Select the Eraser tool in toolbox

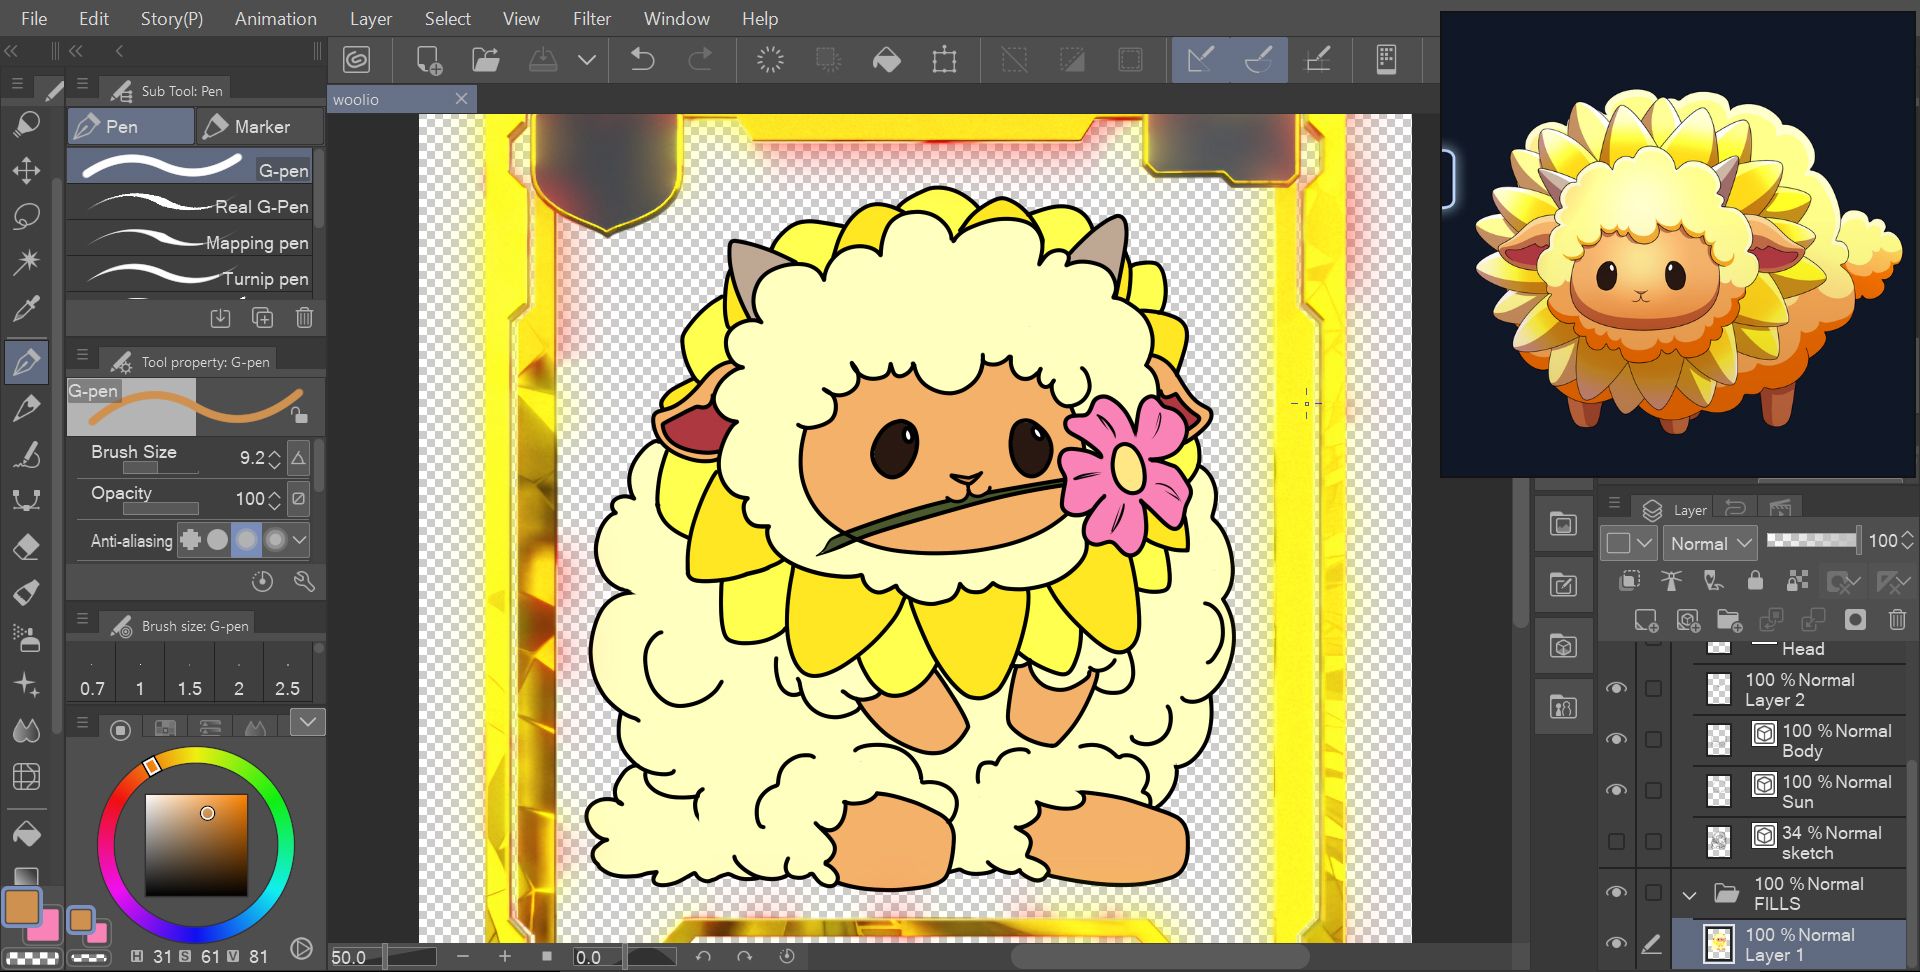click(x=26, y=546)
